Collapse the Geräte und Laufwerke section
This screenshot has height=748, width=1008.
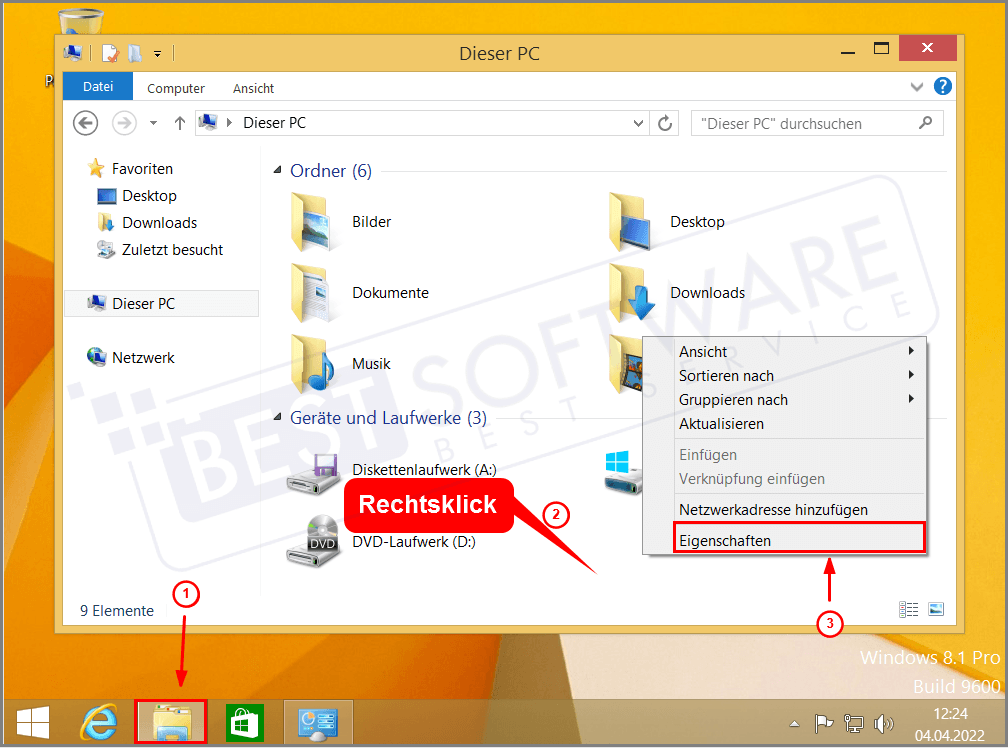pyautogui.click(x=276, y=418)
